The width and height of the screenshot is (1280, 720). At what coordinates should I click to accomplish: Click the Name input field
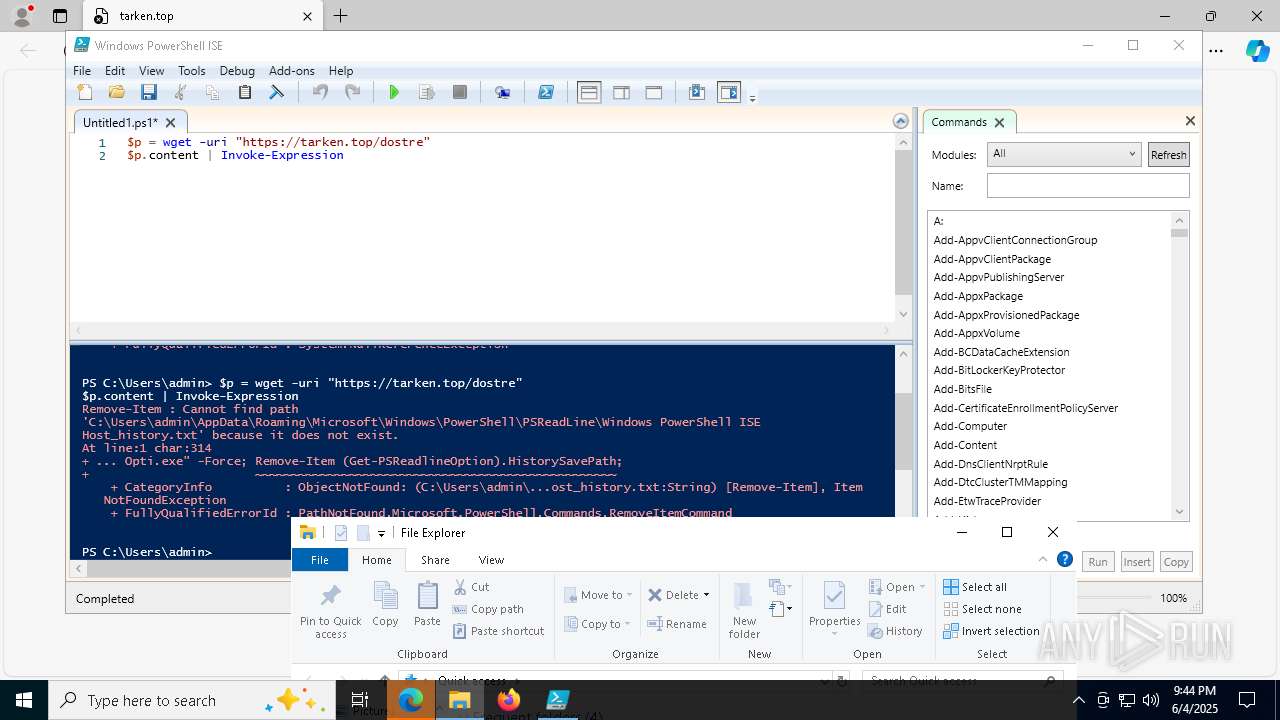[1088, 186]
